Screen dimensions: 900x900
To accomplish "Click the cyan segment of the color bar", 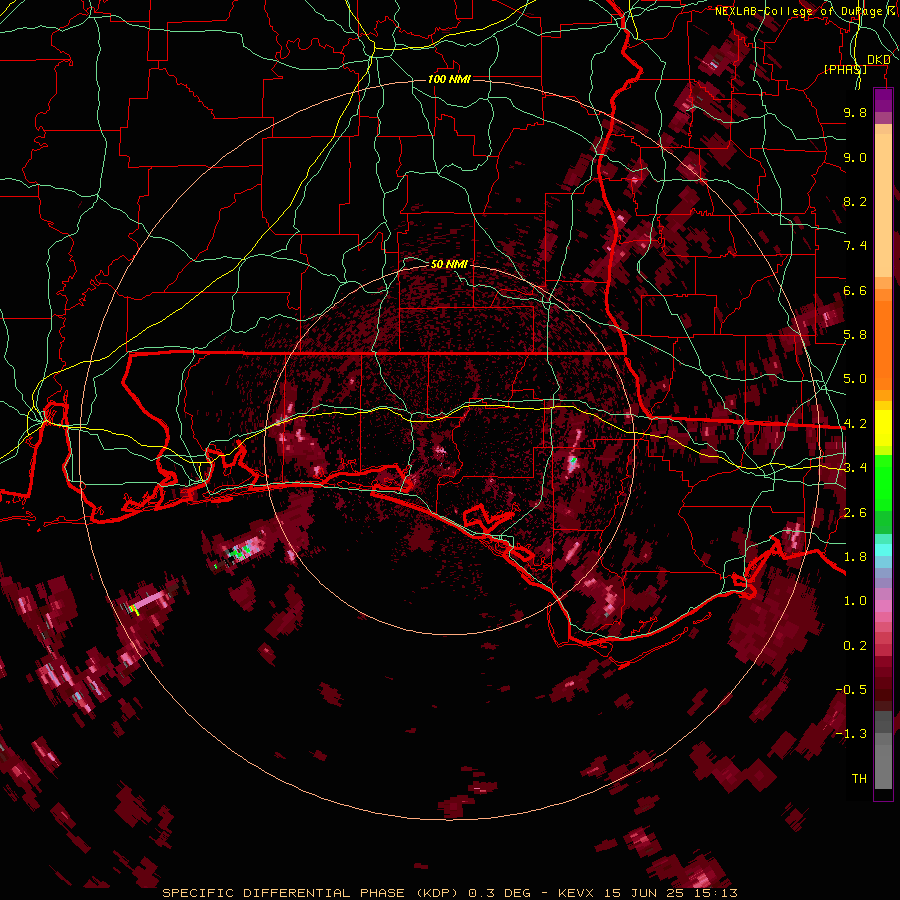I will pos(883,550).
